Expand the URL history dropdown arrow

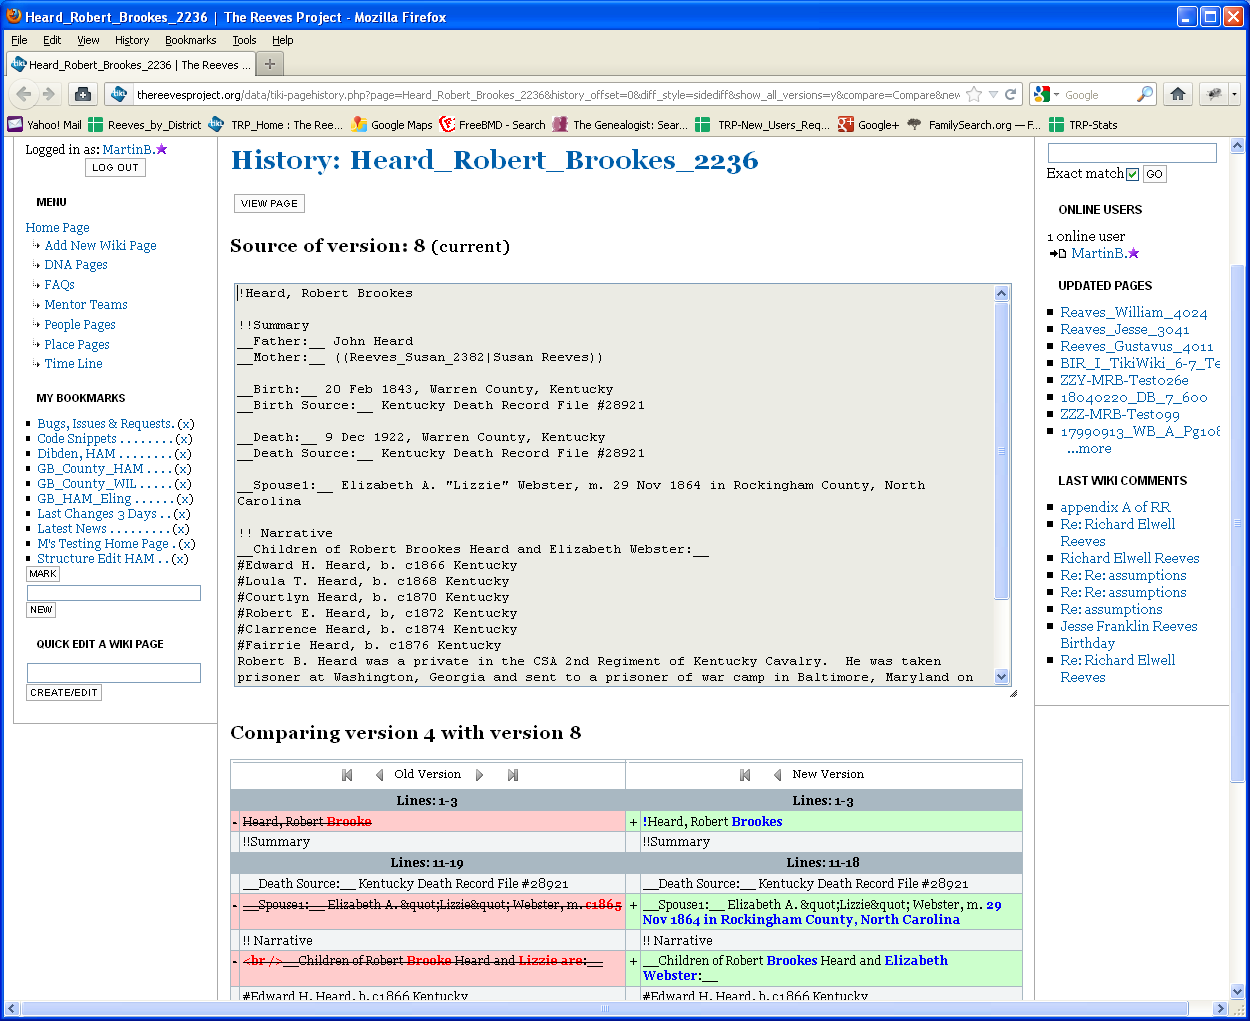[x=993, y=94]
